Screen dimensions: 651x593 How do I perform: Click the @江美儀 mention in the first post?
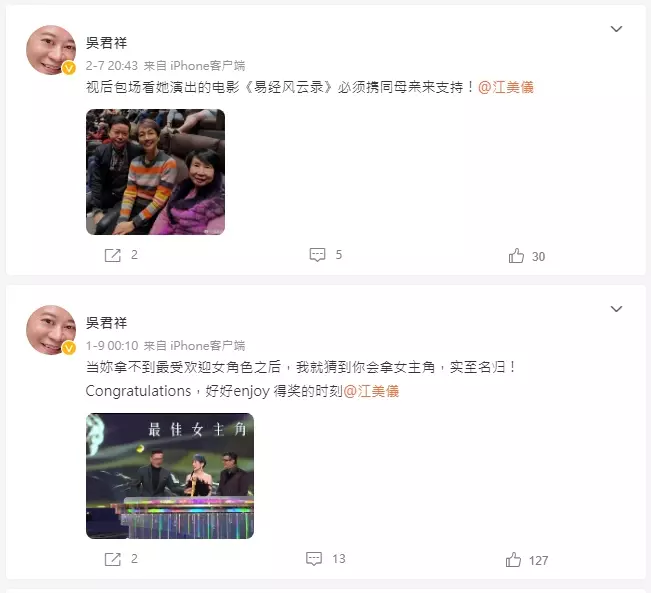click(x=506, y=87)
